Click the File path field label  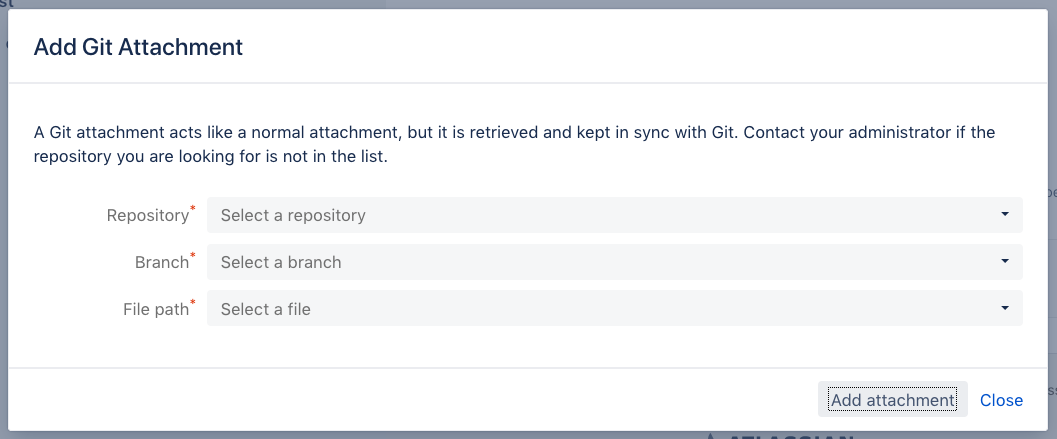point(149,309)
